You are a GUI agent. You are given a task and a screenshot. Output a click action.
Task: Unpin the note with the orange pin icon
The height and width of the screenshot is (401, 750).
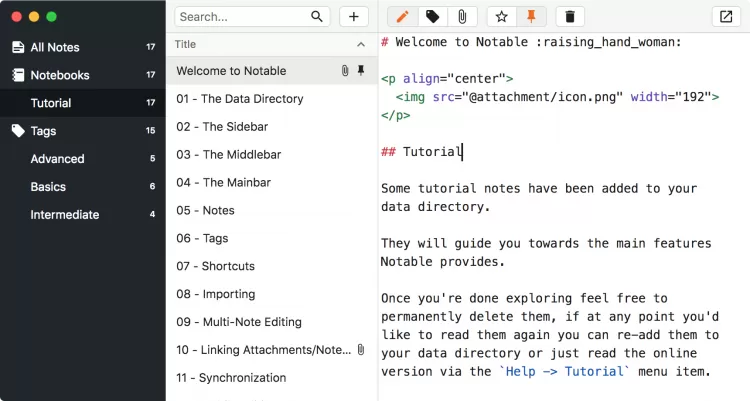(x=531, y=17)
